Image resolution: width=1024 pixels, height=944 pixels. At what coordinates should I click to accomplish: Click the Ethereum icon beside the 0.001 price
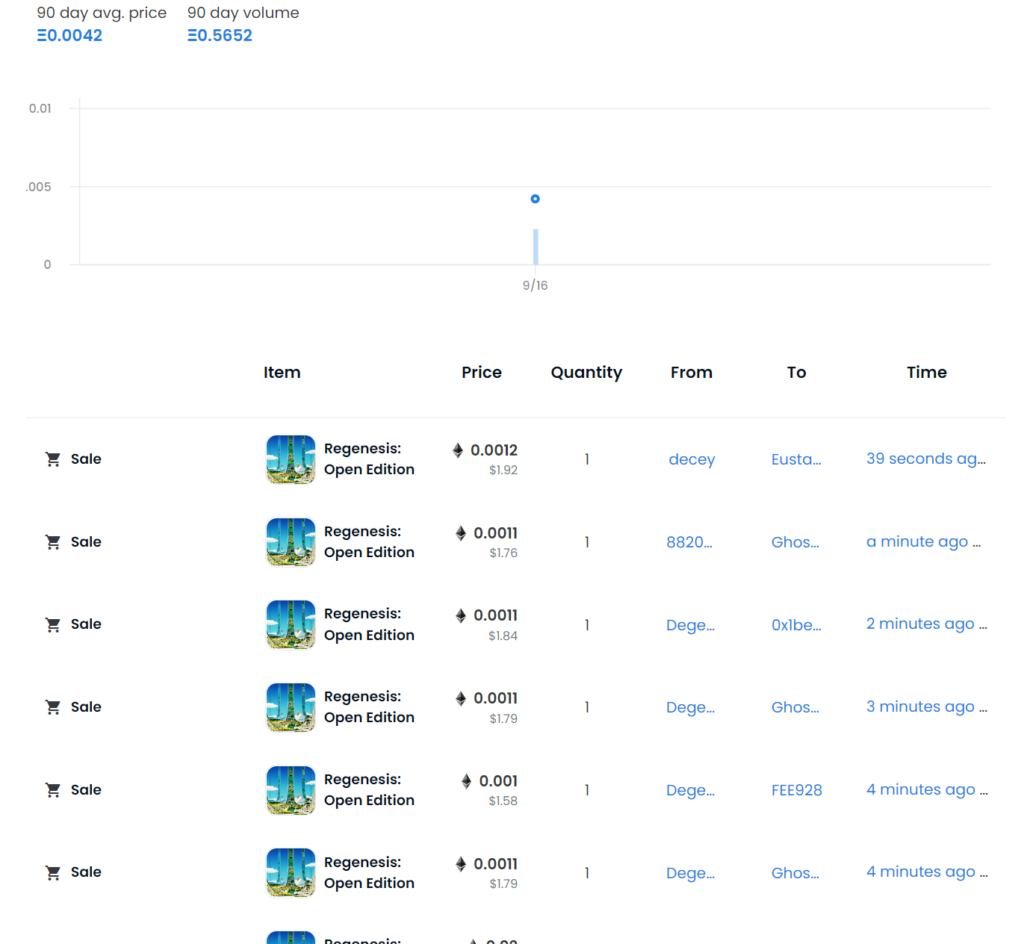coord(466,781)
